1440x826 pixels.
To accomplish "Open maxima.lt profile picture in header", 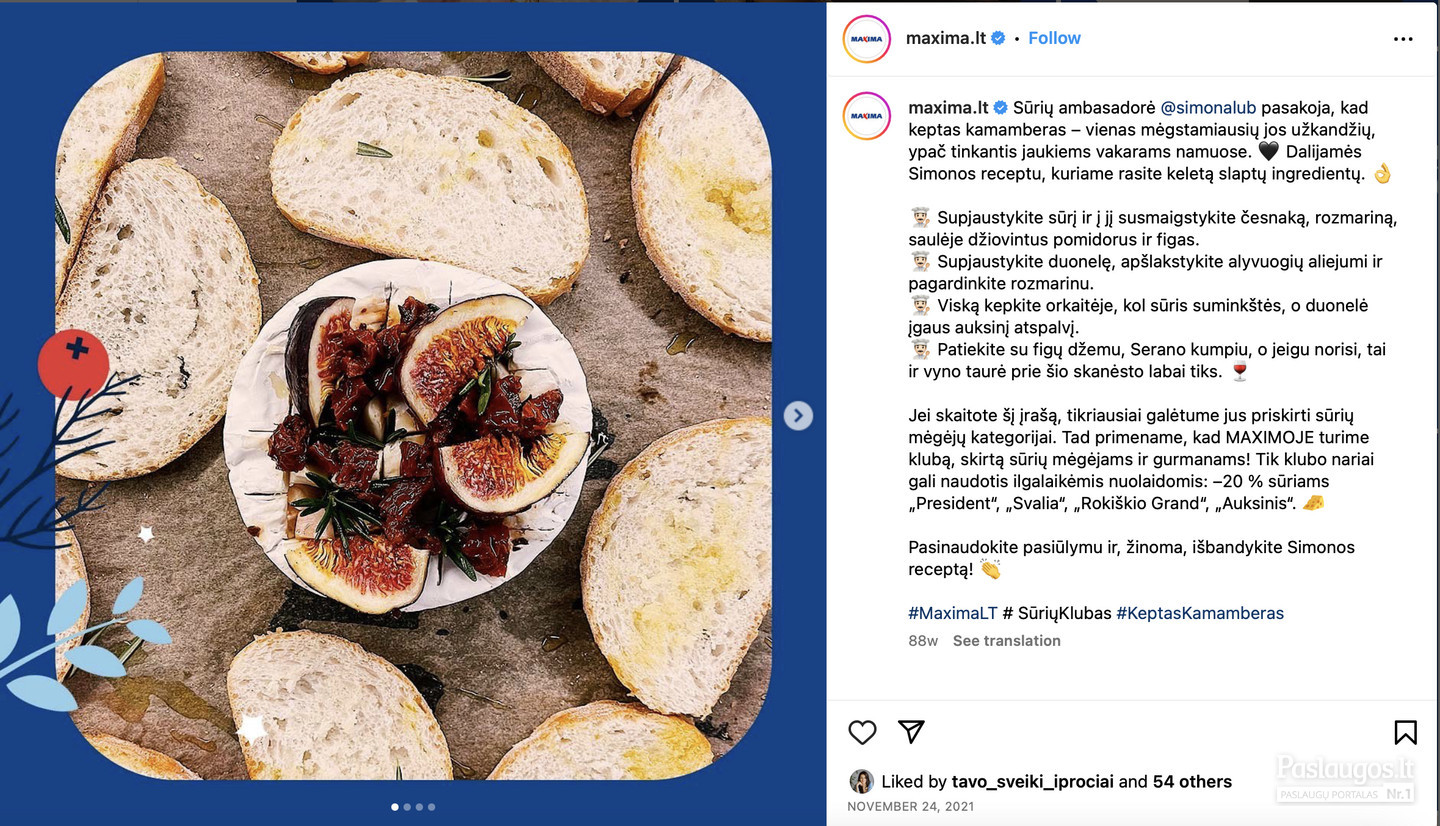I will tap(866, 39).
